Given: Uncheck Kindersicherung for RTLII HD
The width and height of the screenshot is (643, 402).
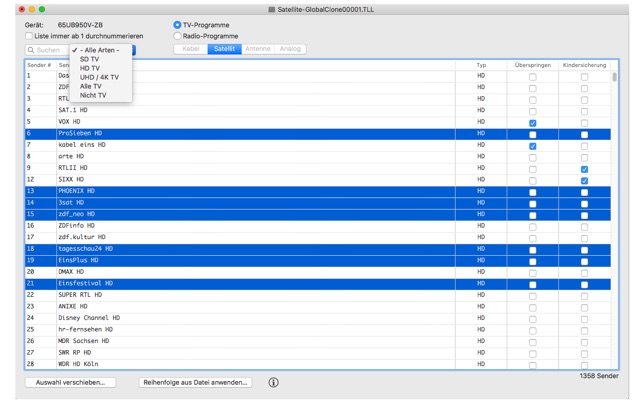Looking at the screenshot, I should 584,169.
